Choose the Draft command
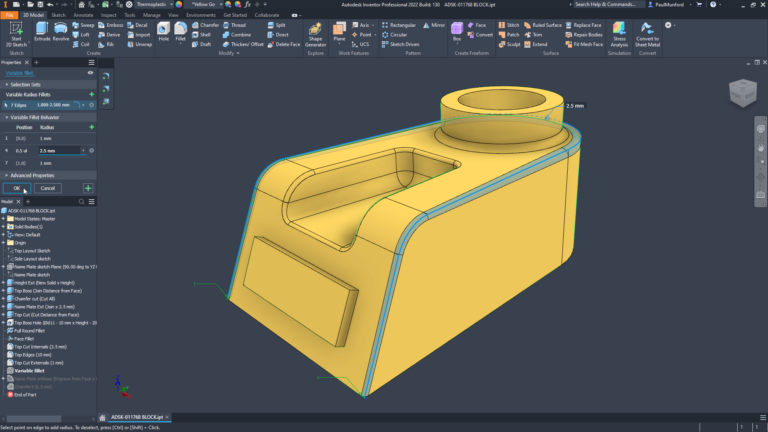 click(x=201, y=44)
